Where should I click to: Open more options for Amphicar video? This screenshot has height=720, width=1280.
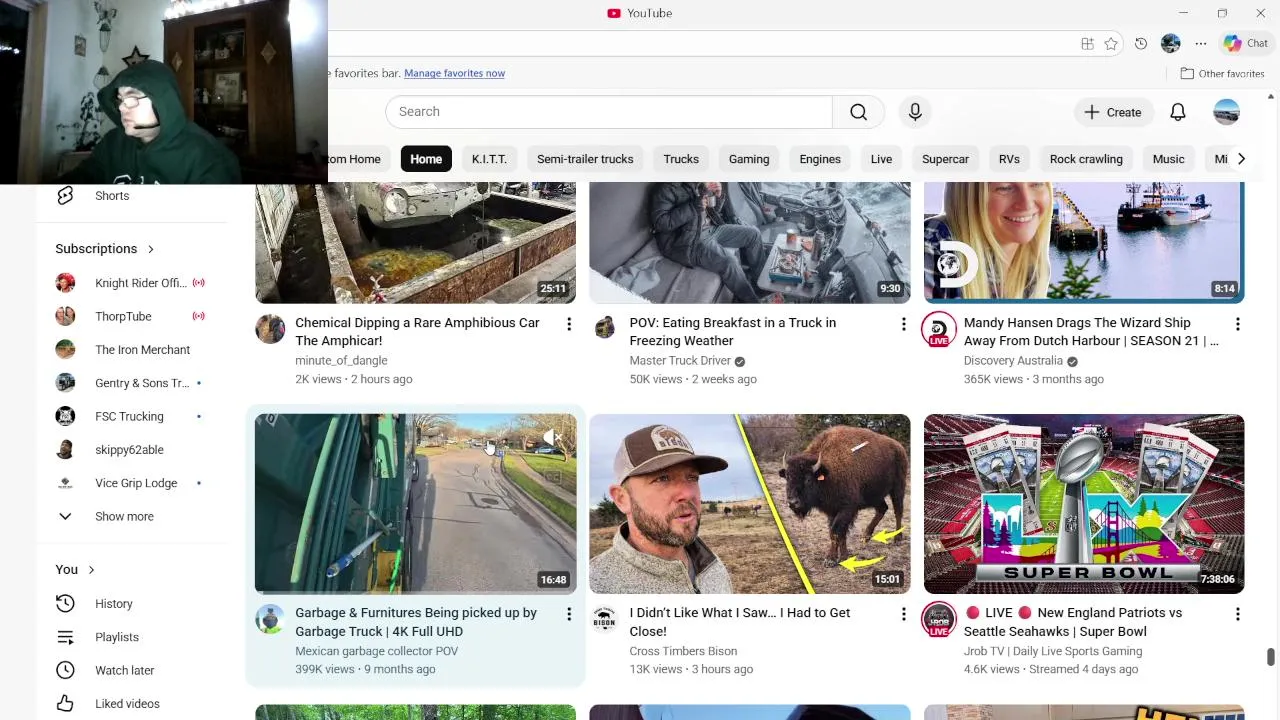pos(569,324)
